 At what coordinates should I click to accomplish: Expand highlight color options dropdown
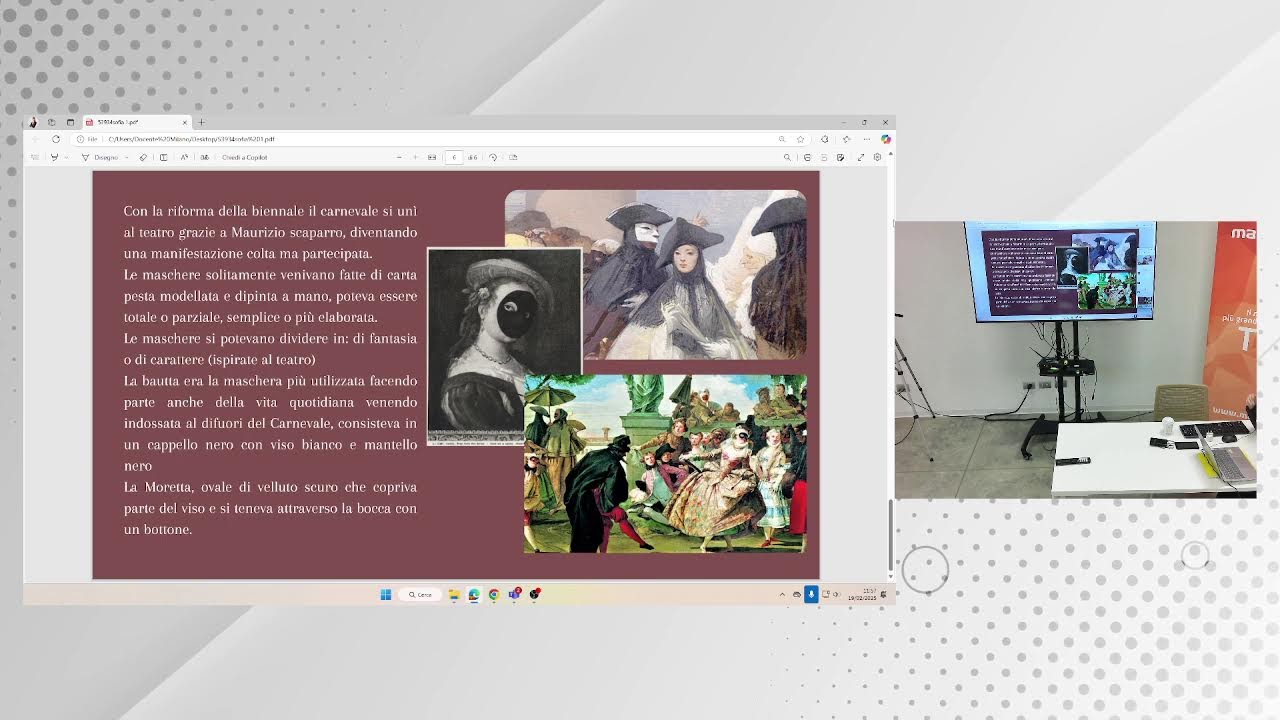(x=67, y=157)
